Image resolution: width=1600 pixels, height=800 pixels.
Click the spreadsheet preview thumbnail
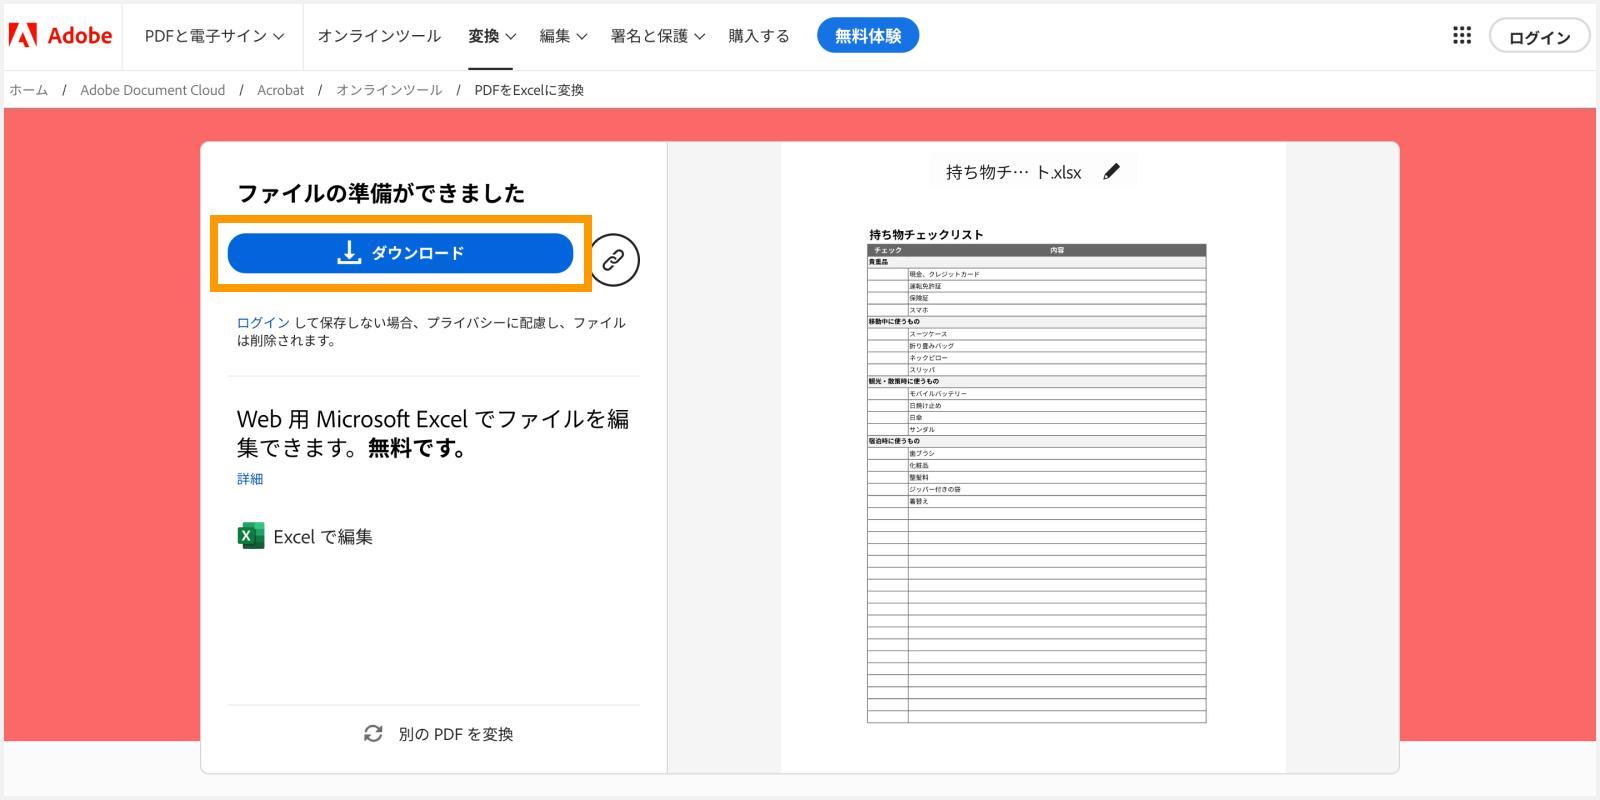1037,474
